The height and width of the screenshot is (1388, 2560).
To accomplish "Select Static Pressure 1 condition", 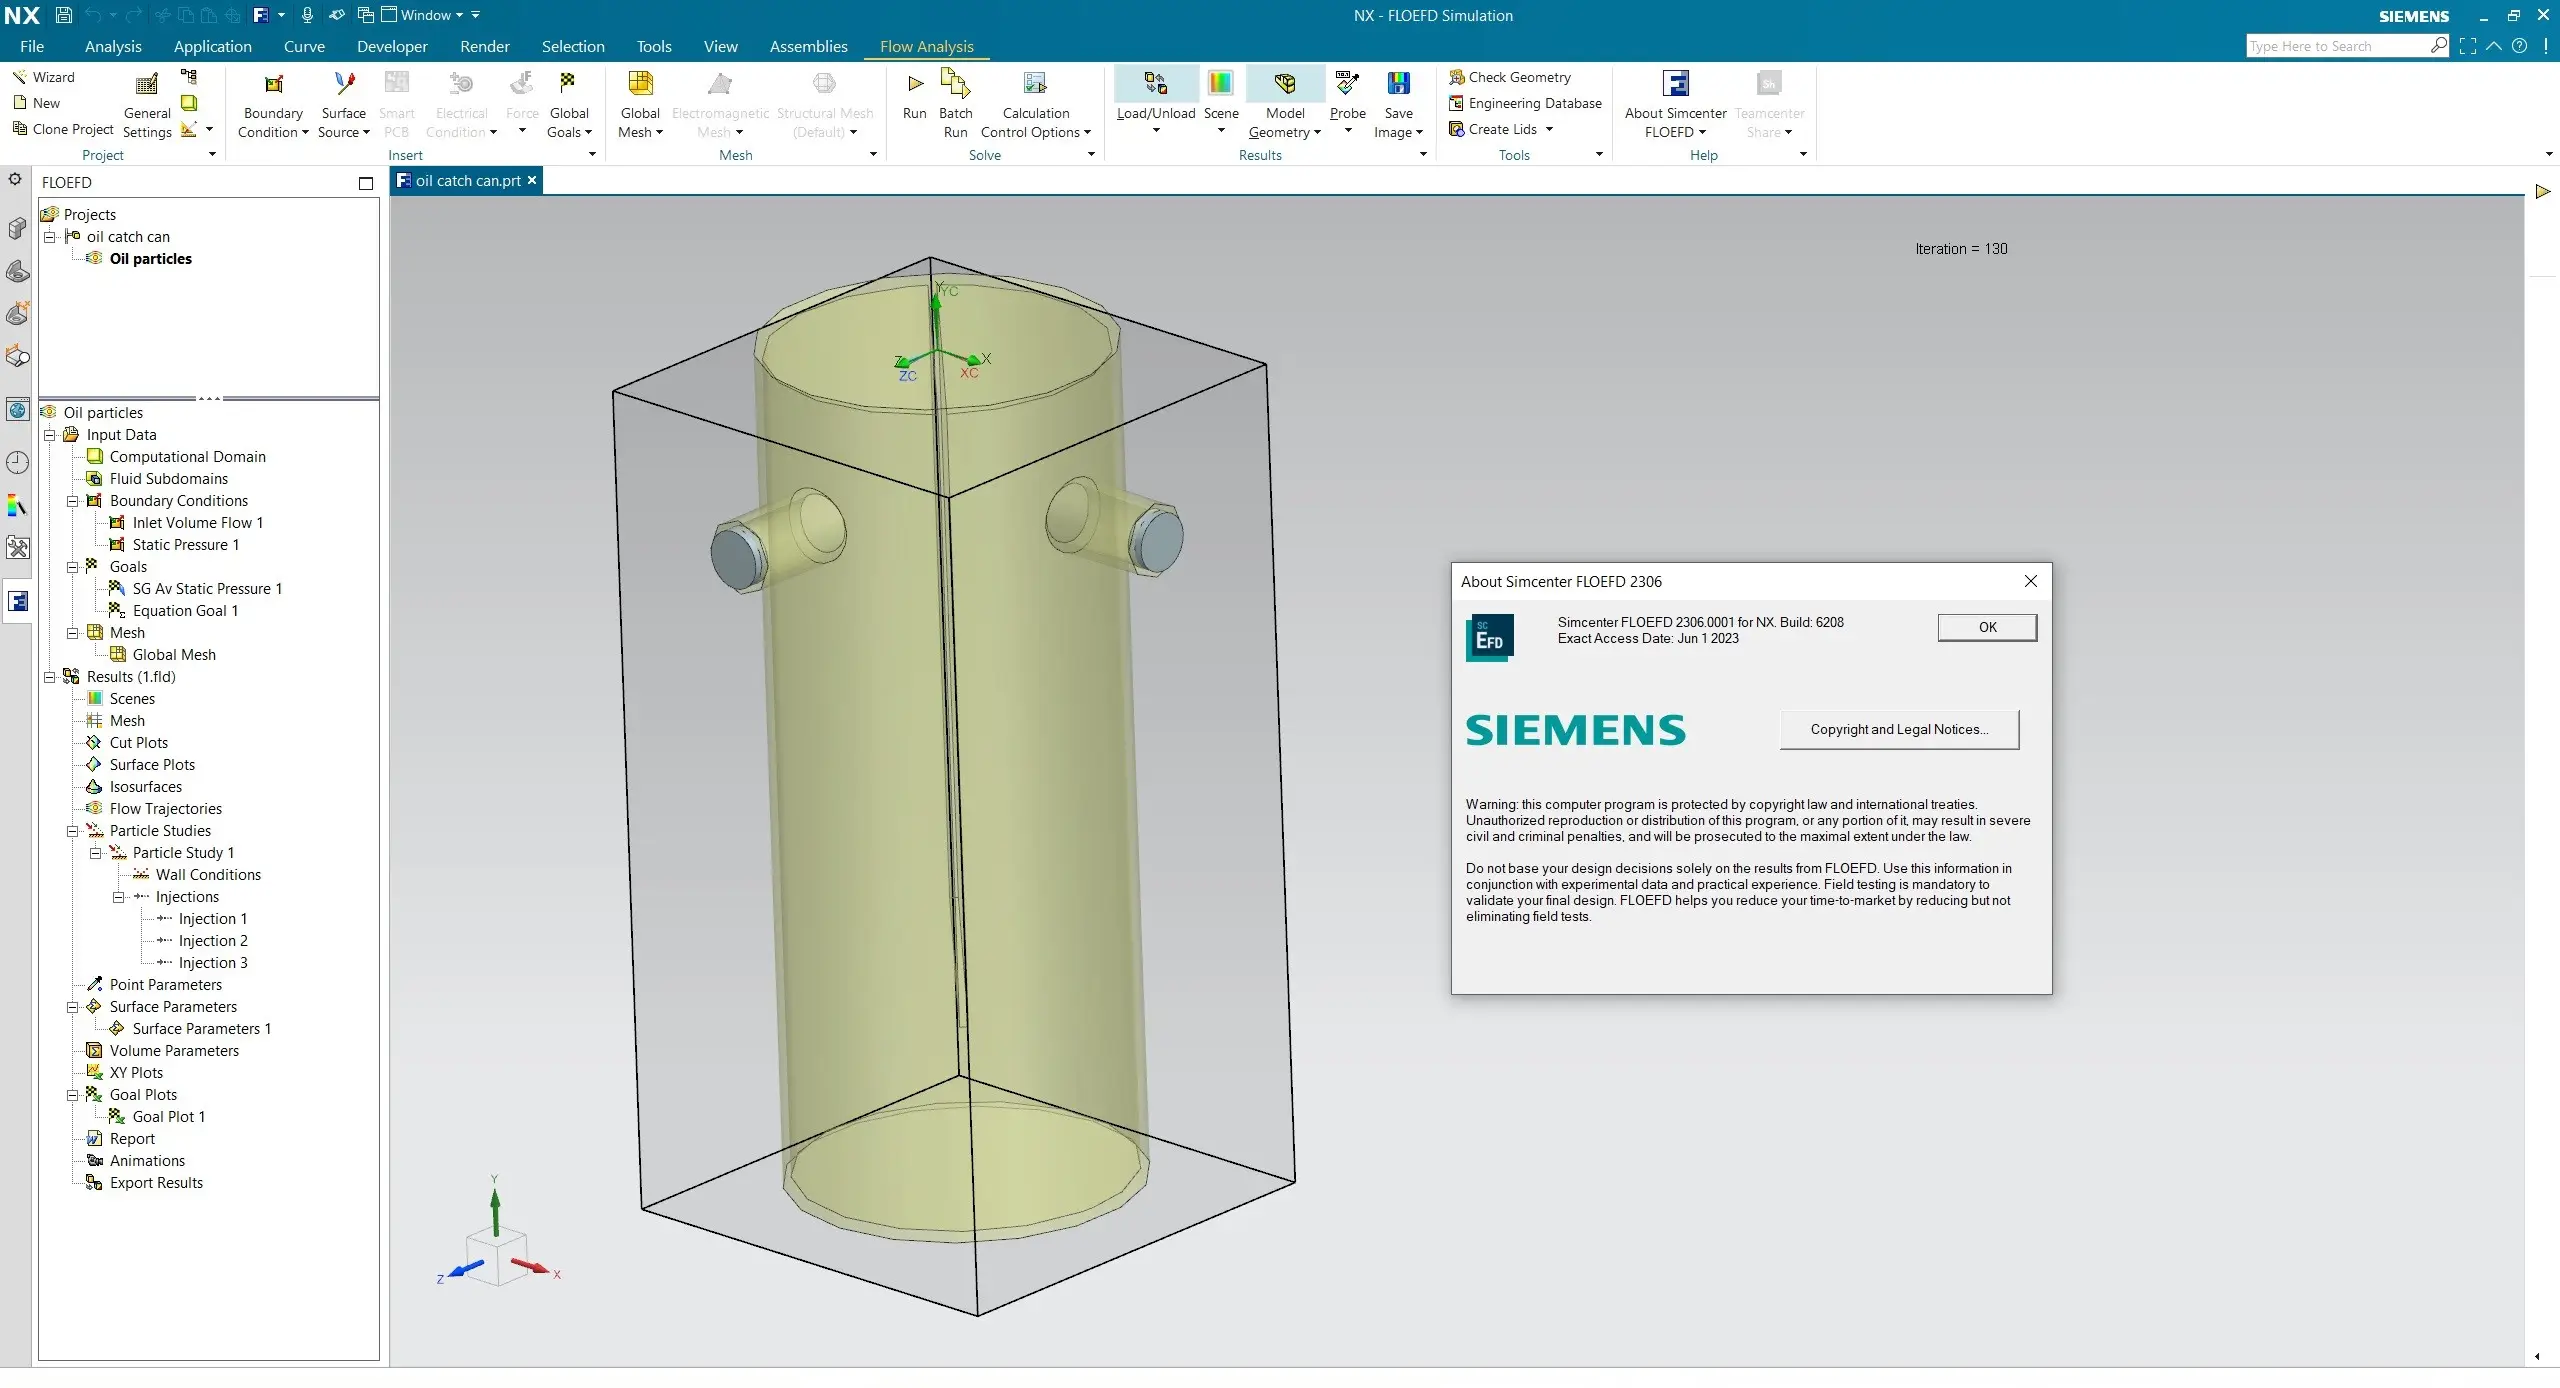I will pos(186,545).
